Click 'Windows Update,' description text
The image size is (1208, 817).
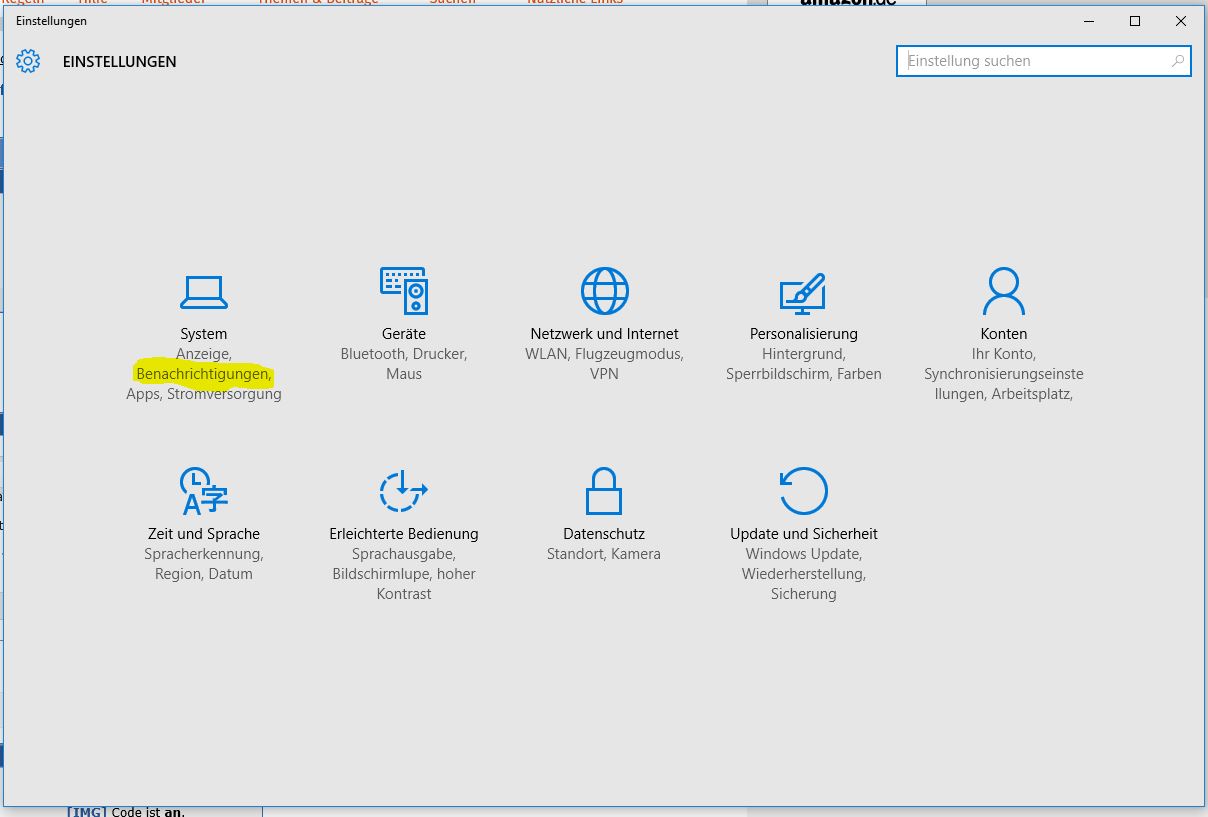pyautogui.click(x=804, y=554)
